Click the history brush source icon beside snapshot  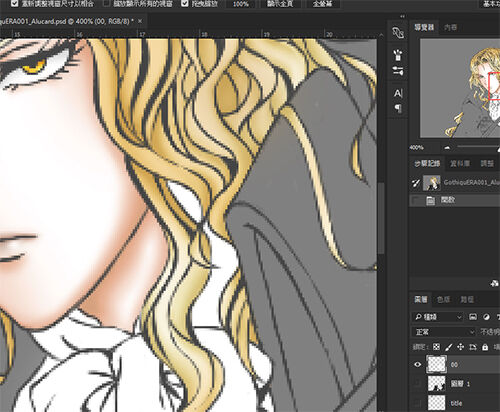(x=416, y=183)
